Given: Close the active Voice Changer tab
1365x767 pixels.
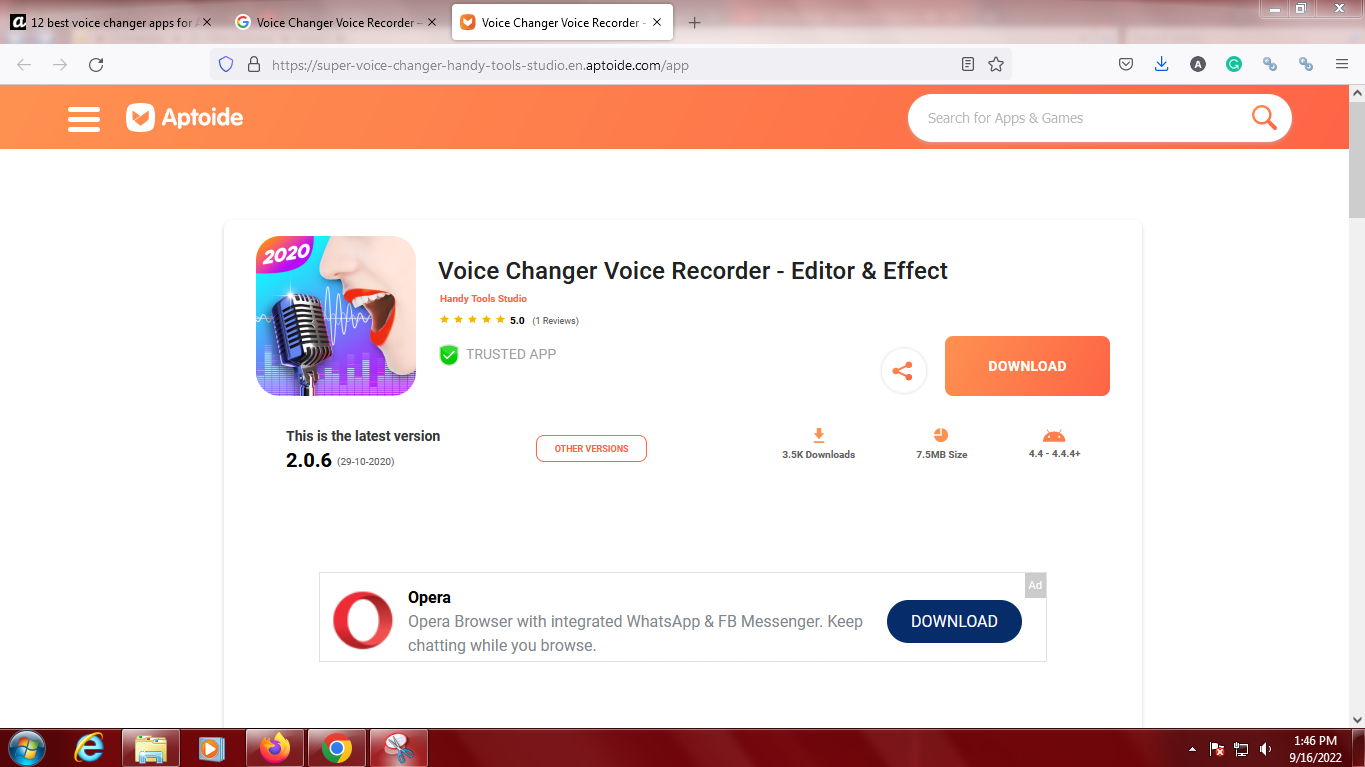Looking at the screenshot, I should 657,22.
